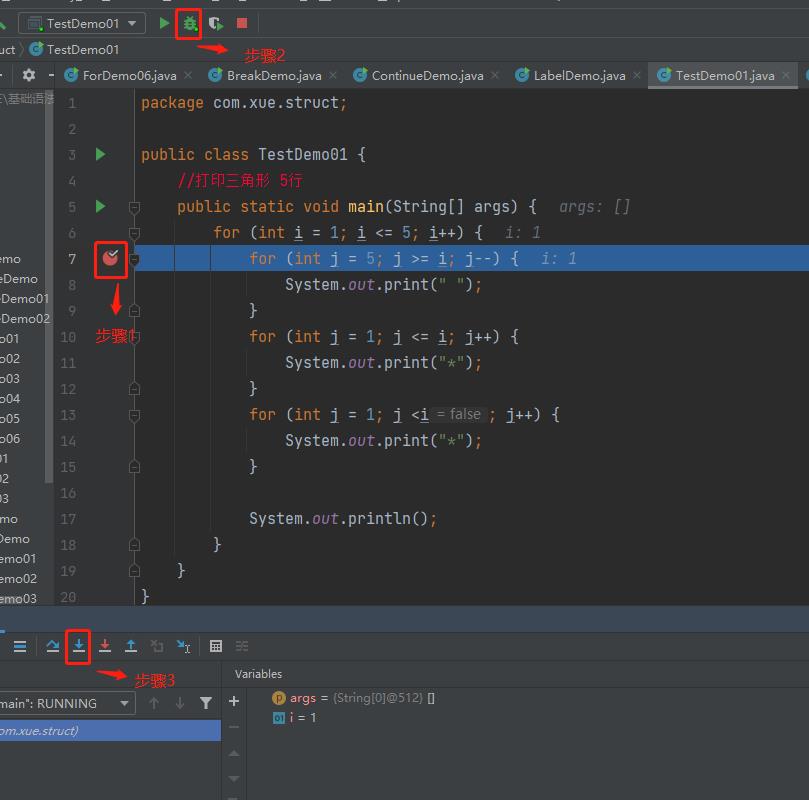
Task: Click fold end marker at line 9
Action: click(134, 311)
